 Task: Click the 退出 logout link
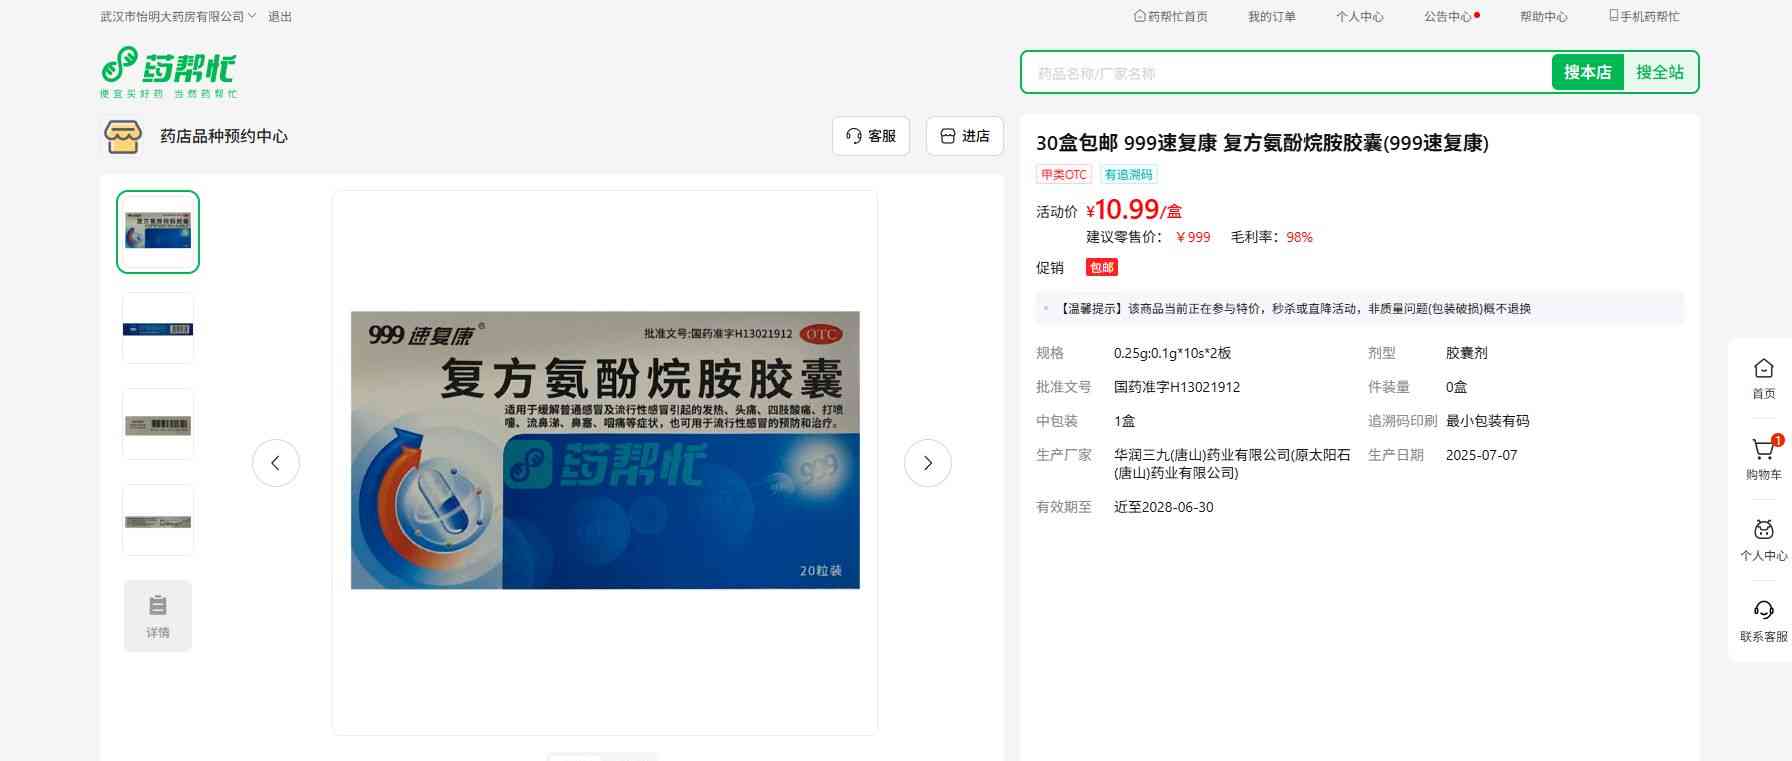pos(280,17)
